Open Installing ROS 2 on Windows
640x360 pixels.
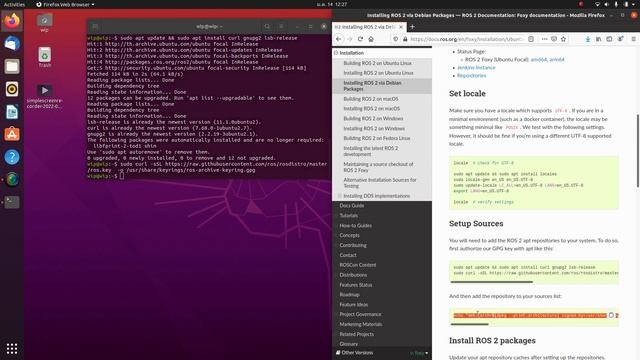pos(374,129)
